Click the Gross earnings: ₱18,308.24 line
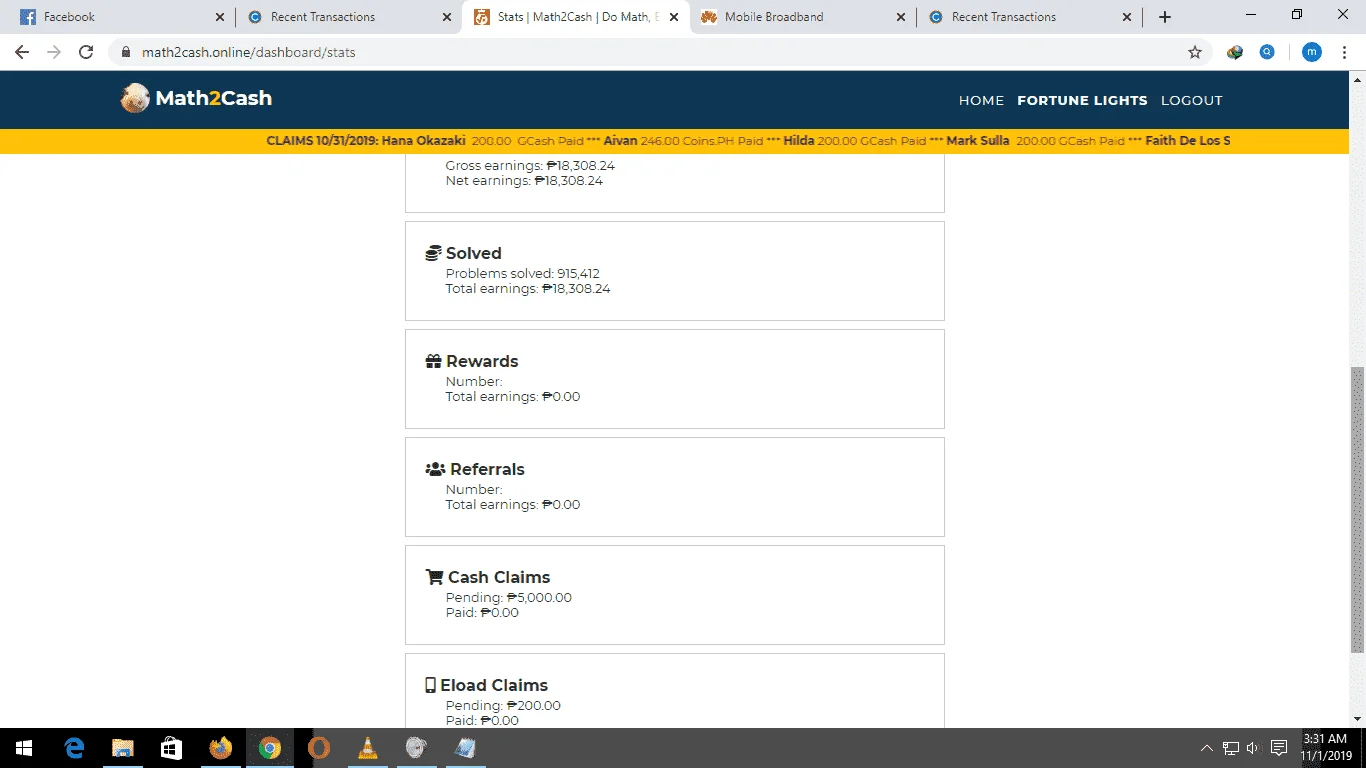The width and height of the screenshot is (1366, 768). pyautogui.click(x=530, y=165)
